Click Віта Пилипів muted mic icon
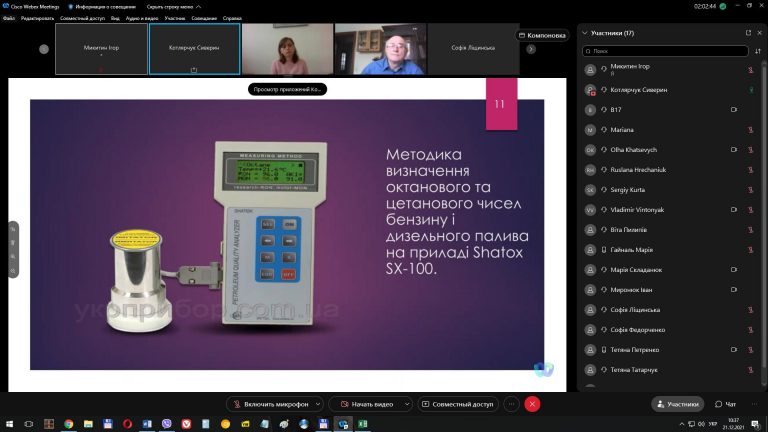The height and width of the screenshot is (432, 768). [x=750, y=230]
